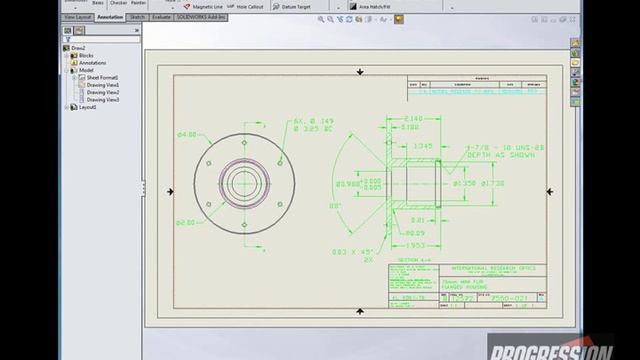This screenshot has height=360, width=640.
Task: Select the Layout1 tree item
Action: coord(88,107)
